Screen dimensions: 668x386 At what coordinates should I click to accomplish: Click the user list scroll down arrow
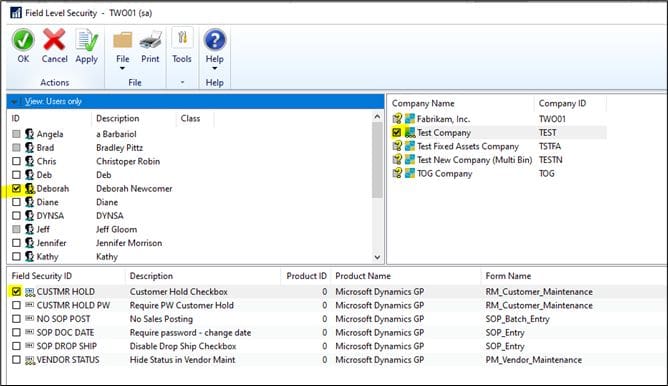377,257
